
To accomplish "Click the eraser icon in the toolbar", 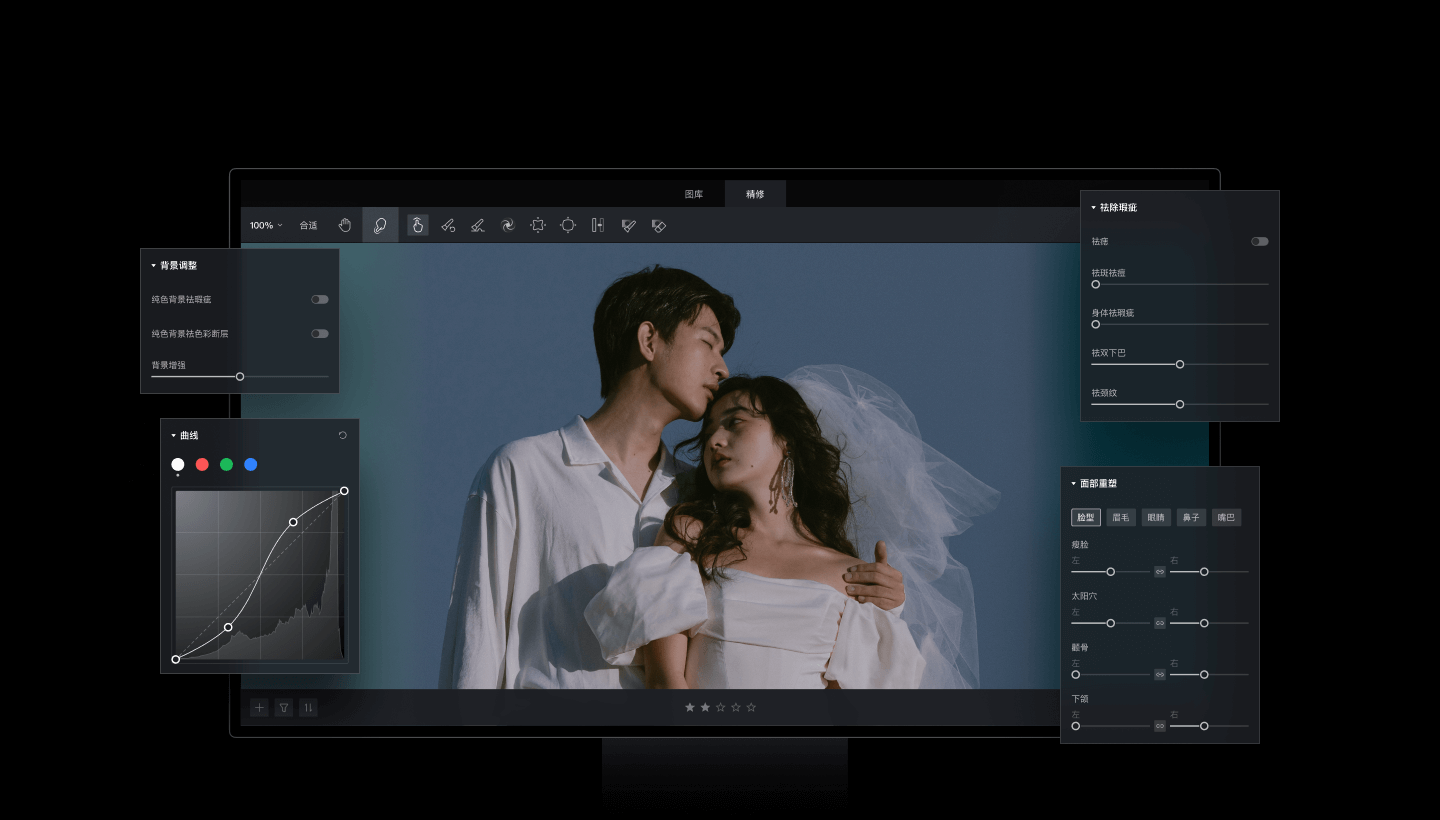I will (658, 226).
